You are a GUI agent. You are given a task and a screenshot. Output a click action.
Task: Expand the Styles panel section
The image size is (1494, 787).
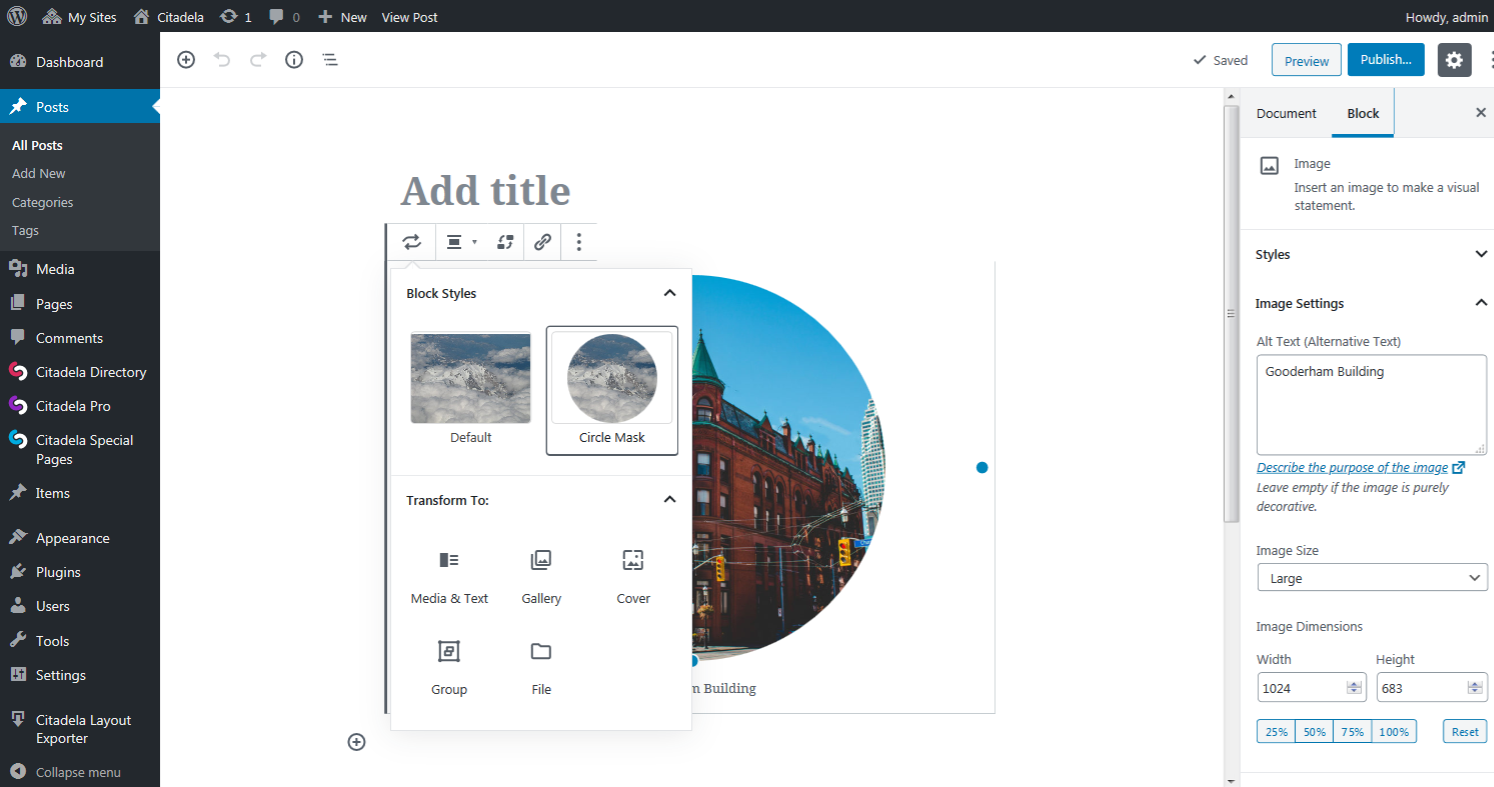1371,254
